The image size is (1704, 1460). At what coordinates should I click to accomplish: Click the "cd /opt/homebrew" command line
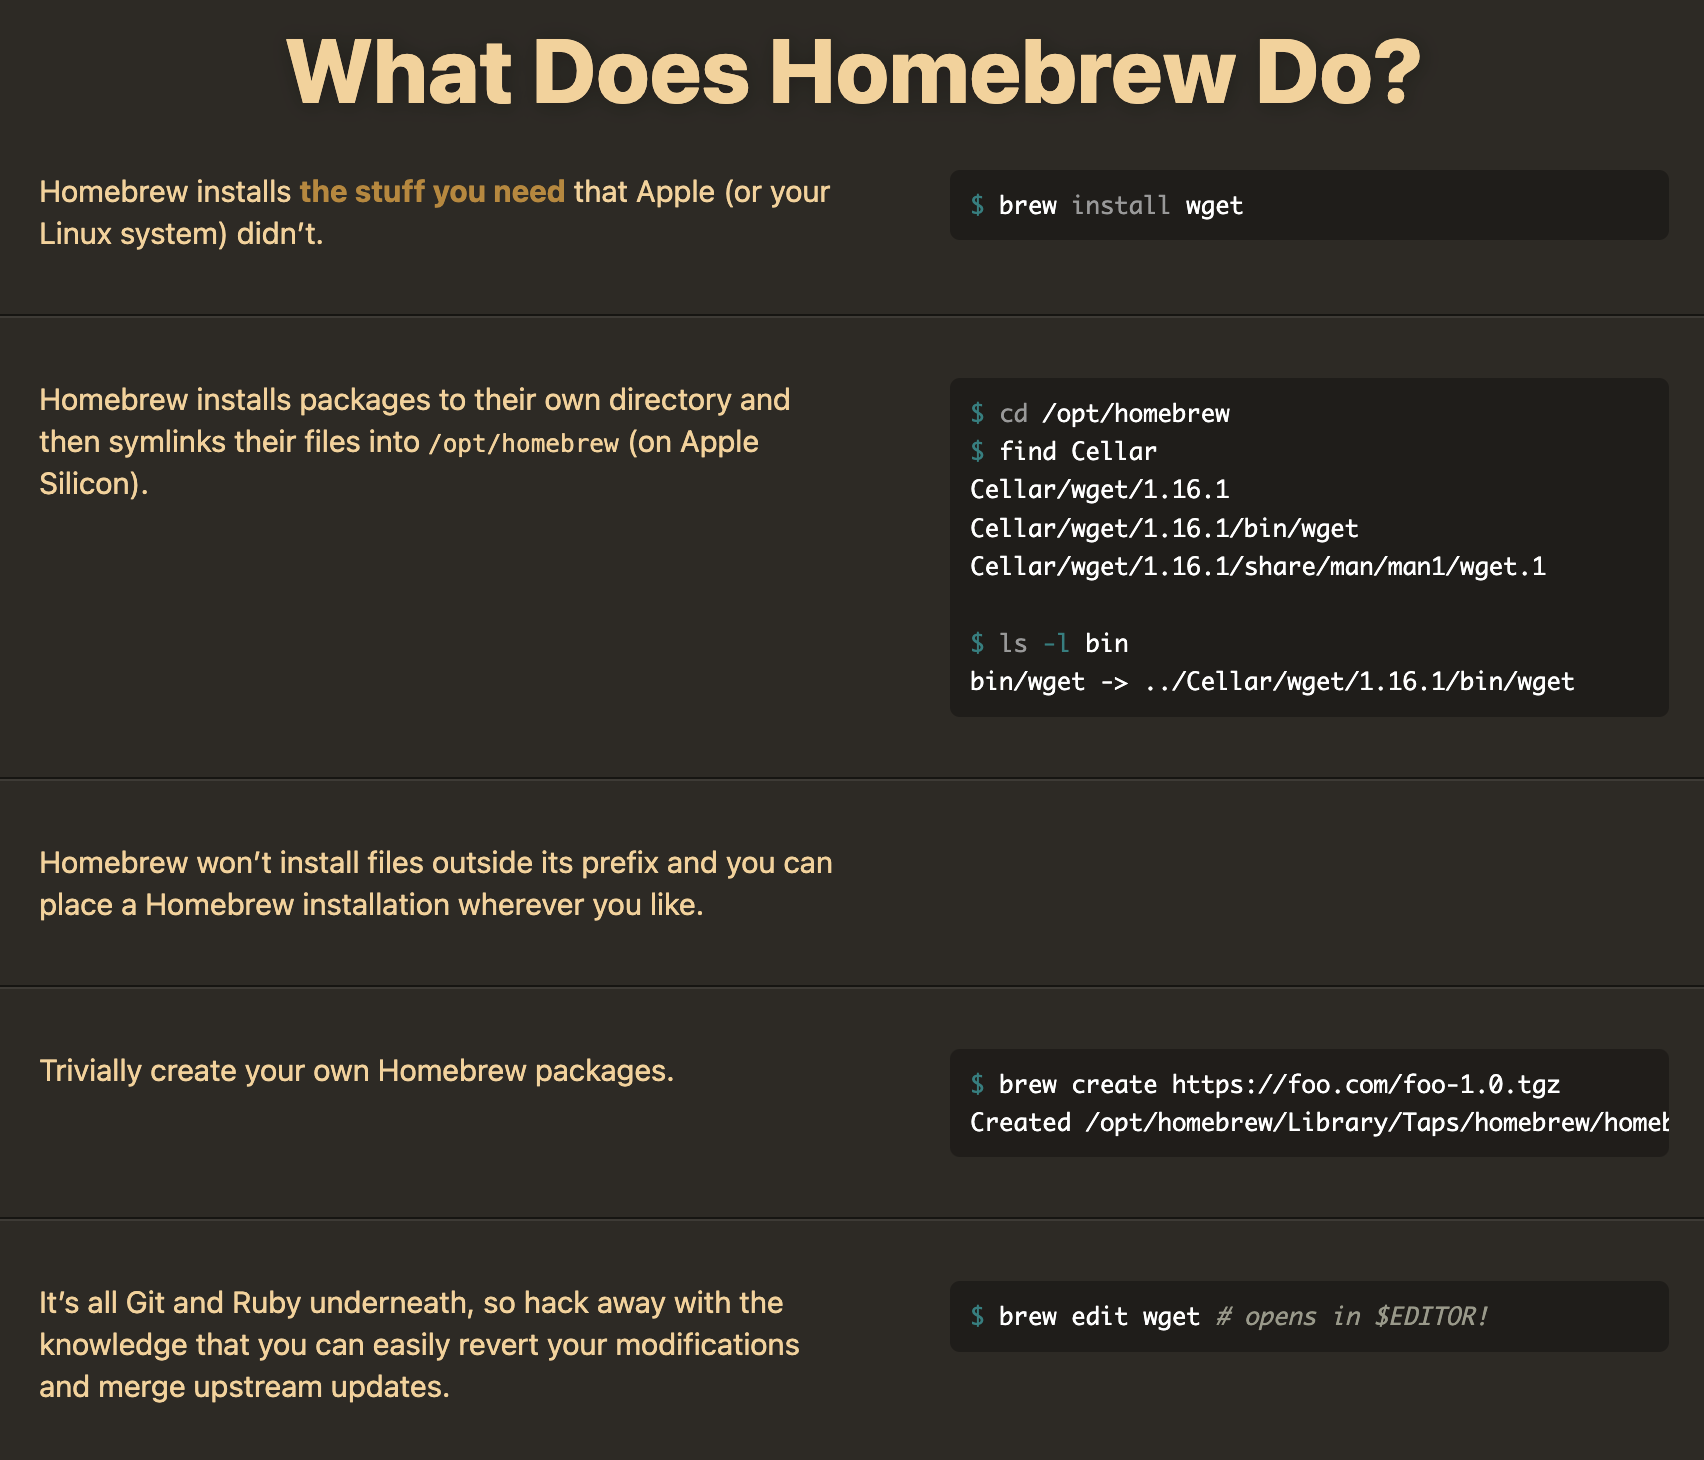(x=1100, y=413)
